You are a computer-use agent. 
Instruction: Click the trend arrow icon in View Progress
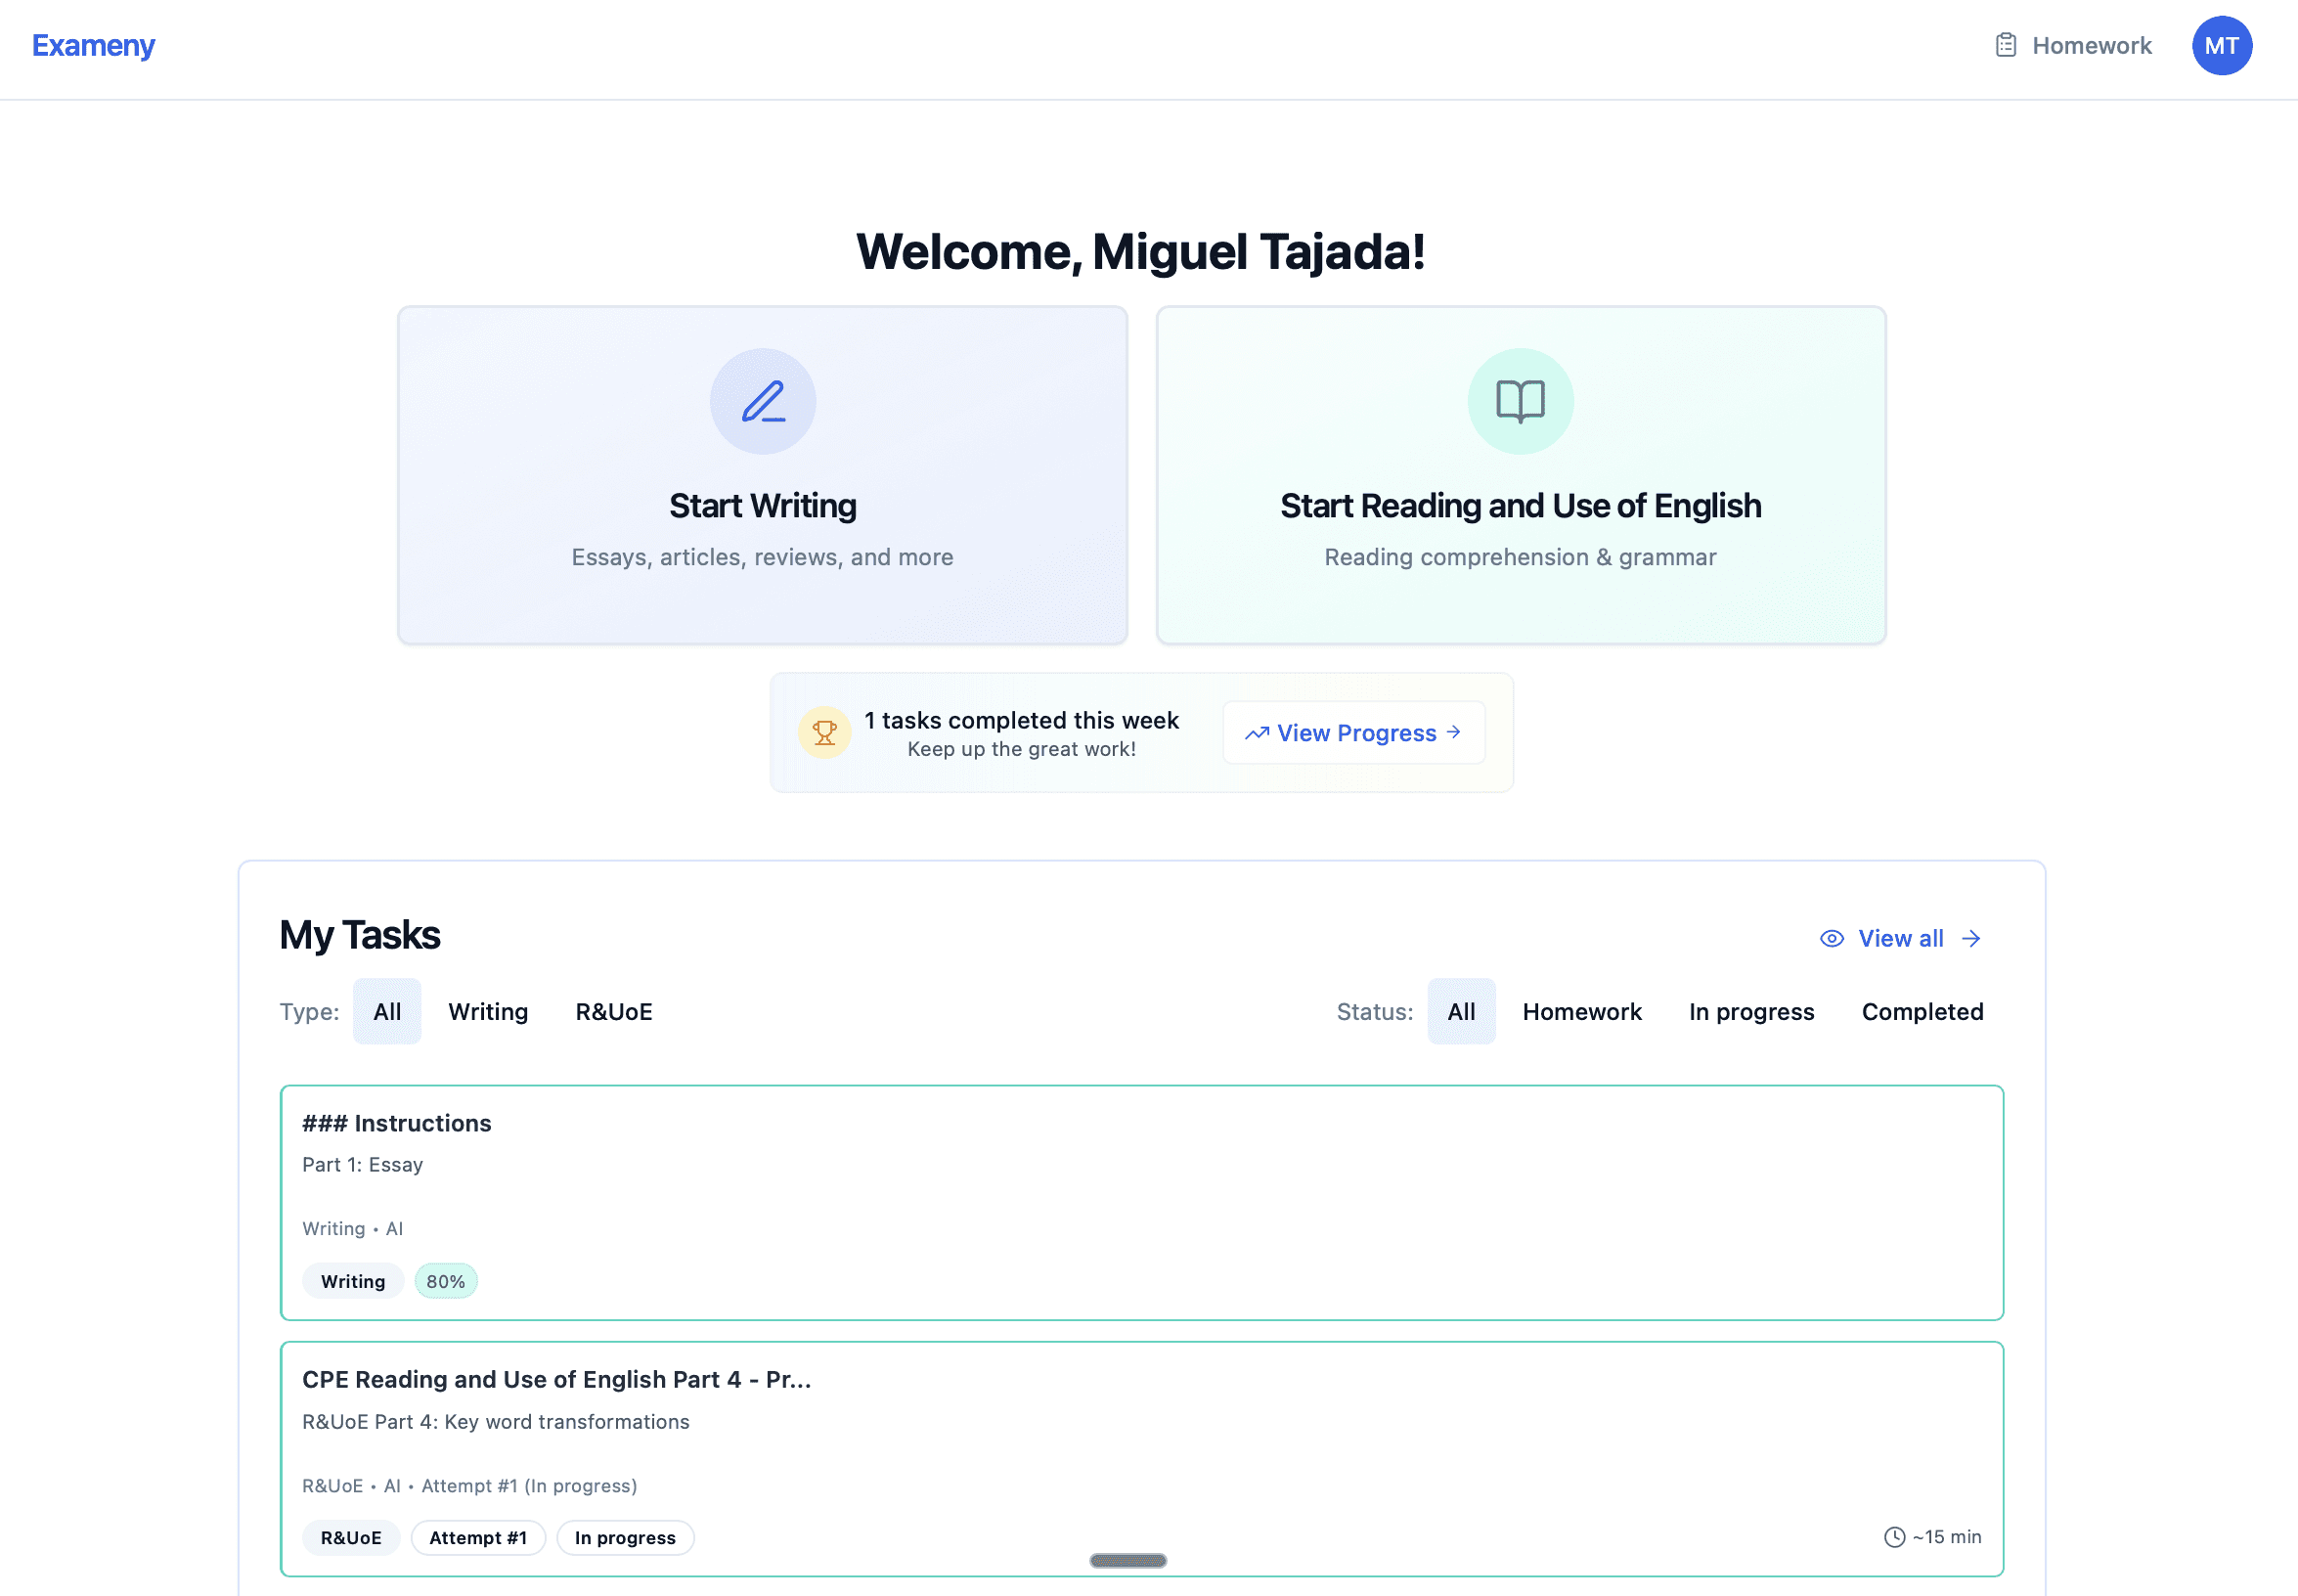pyautogui.click(x=1257, y=733)
